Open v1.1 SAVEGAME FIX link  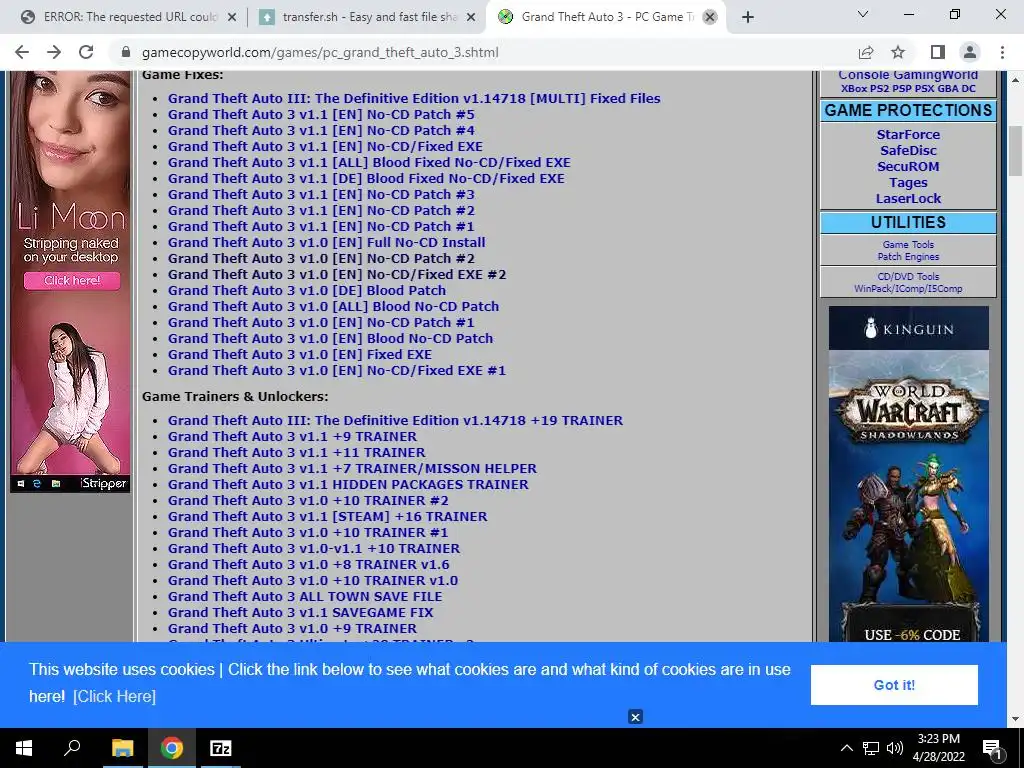point(300,613)
